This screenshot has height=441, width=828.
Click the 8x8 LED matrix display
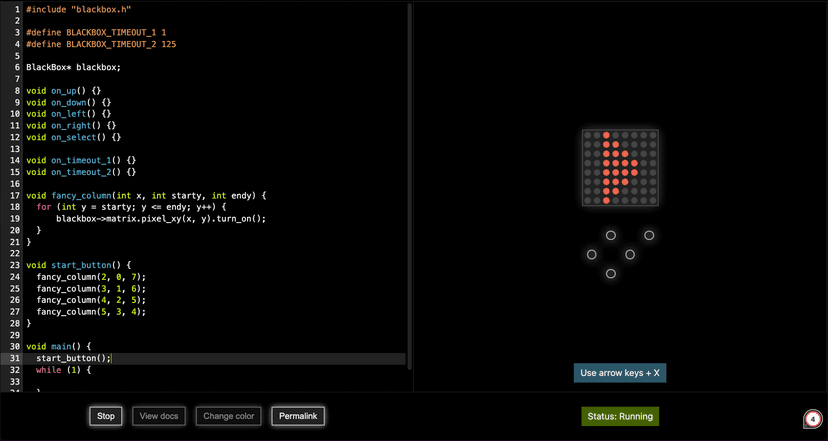pos(620,168)
